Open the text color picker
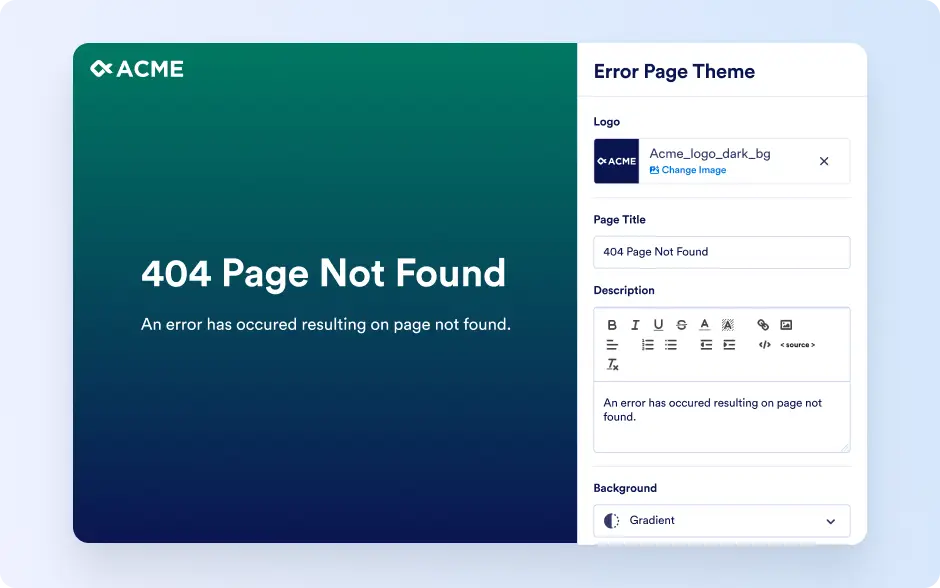Image resolution: width=940 pixels, height=588 pixels. click(704, 324)
